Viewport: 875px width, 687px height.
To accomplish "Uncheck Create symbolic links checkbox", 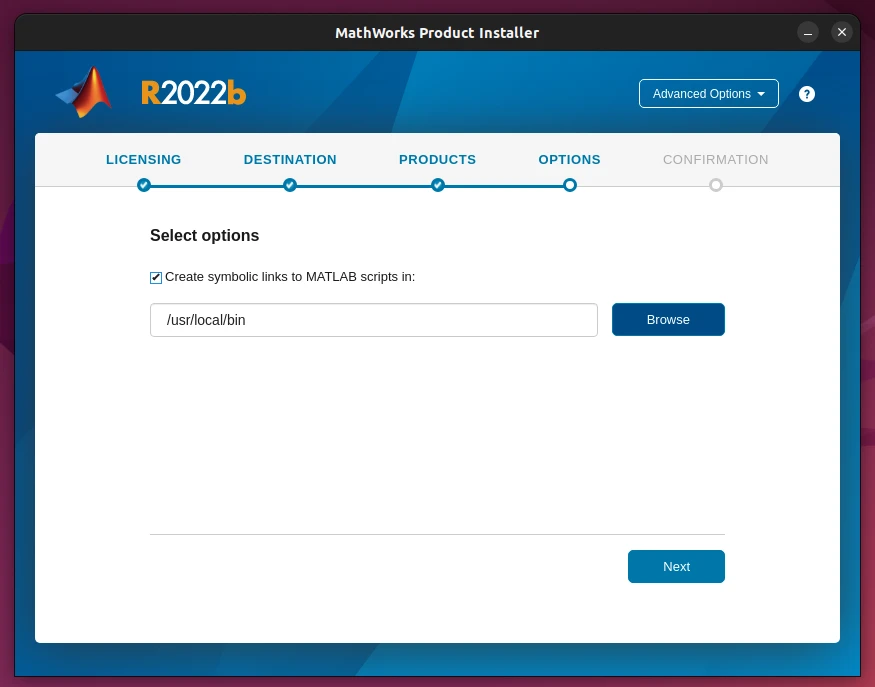I will click(156, 277).
